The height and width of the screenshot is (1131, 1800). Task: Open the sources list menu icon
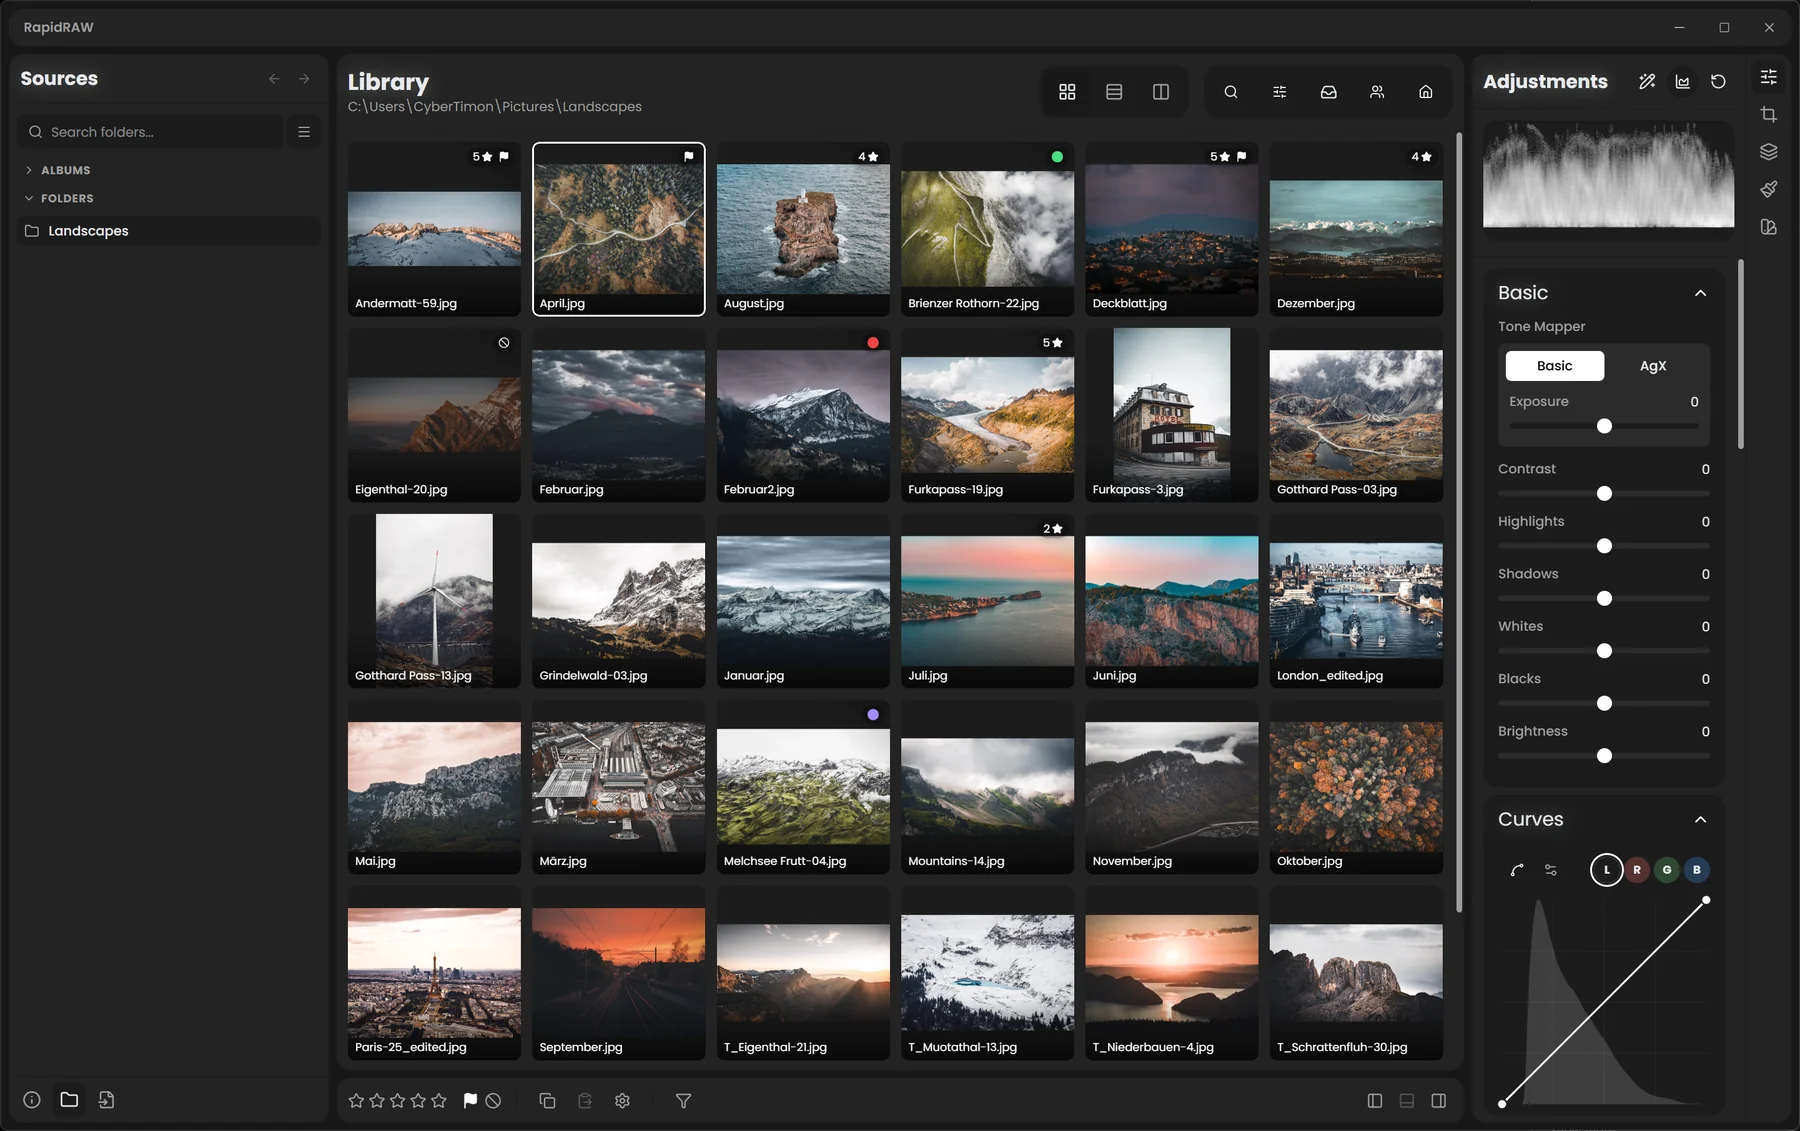304,132
